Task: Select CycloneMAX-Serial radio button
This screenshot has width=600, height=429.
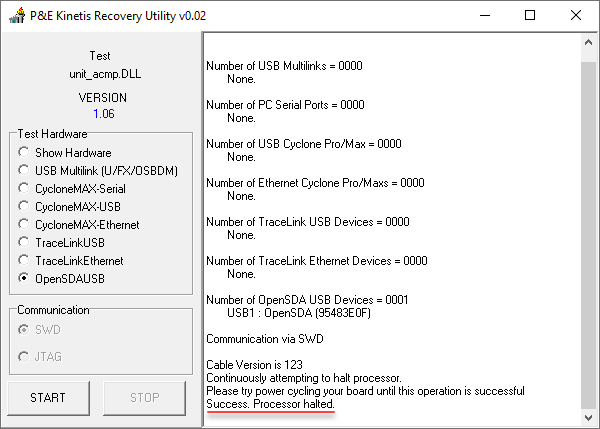Action: point(24,189)
